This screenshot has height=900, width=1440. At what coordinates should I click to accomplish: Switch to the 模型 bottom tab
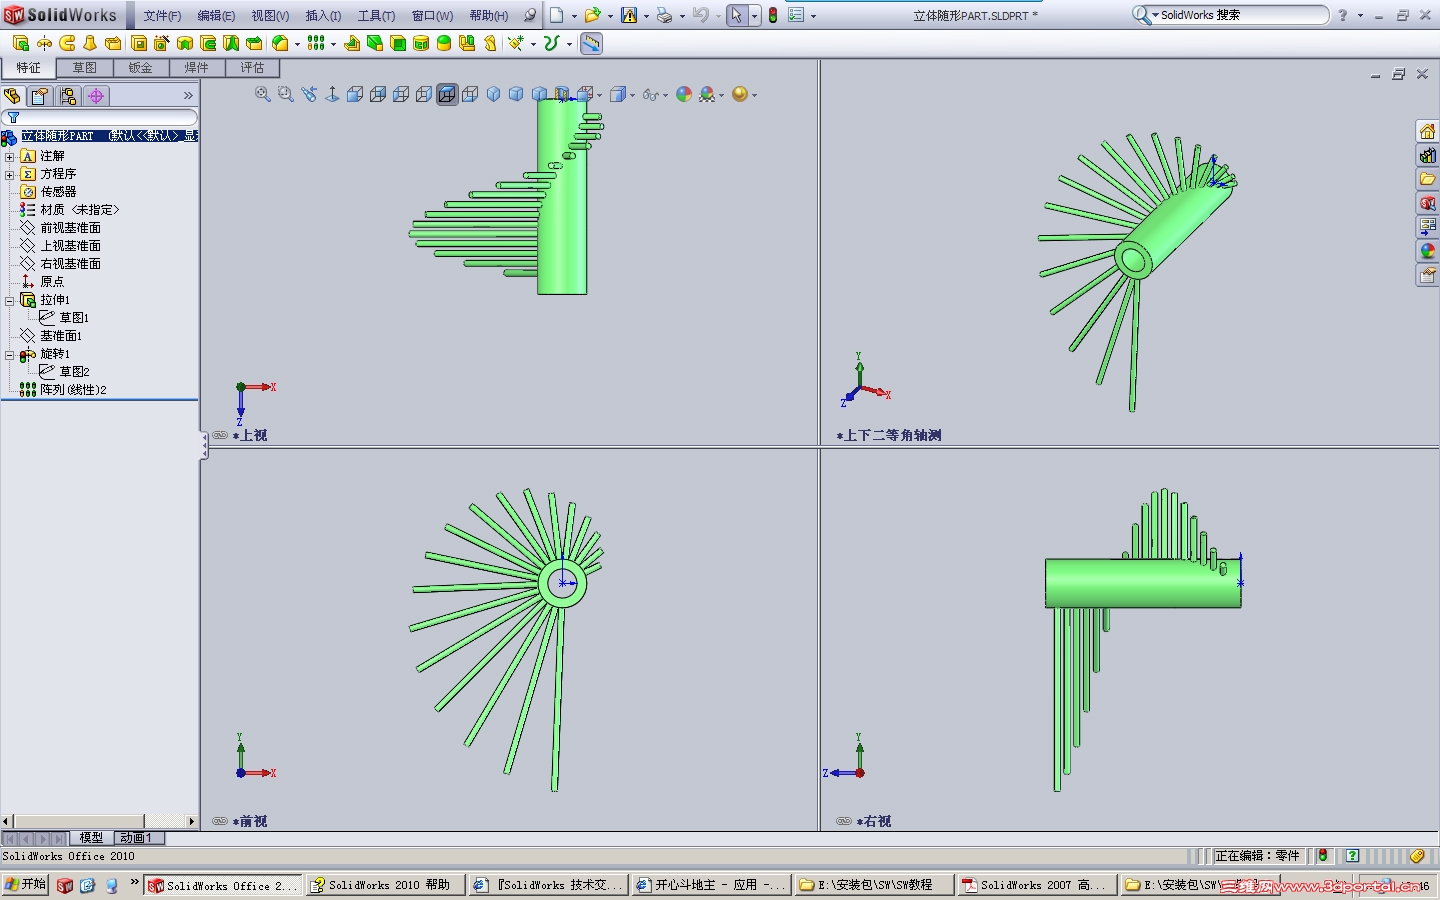[x=91, y=838]
